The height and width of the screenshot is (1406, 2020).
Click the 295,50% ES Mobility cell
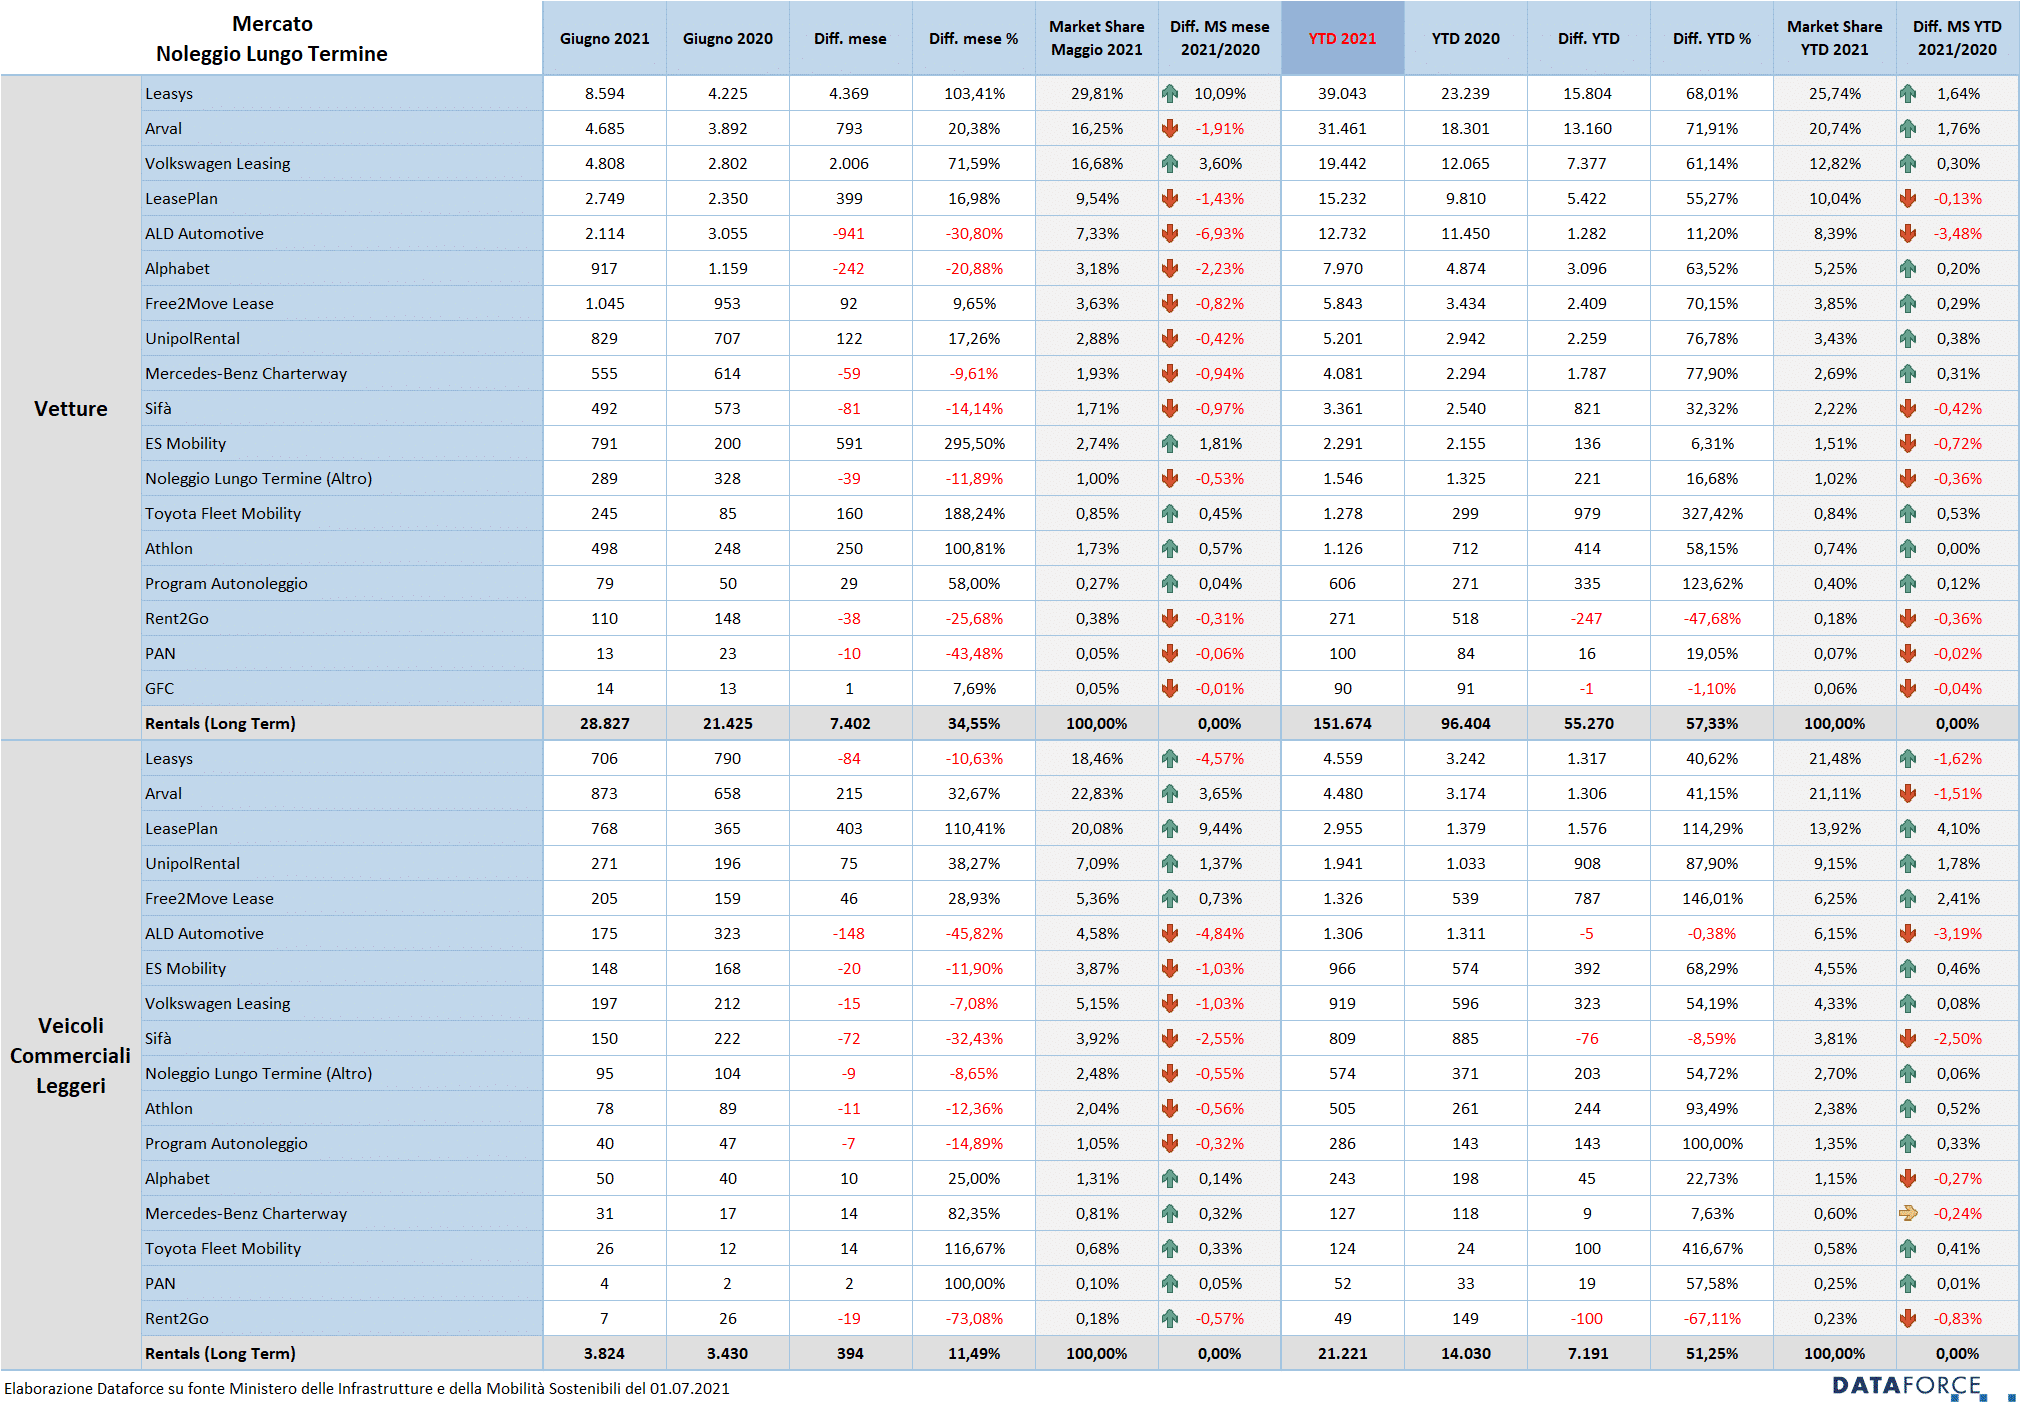(x=975, y=444)
